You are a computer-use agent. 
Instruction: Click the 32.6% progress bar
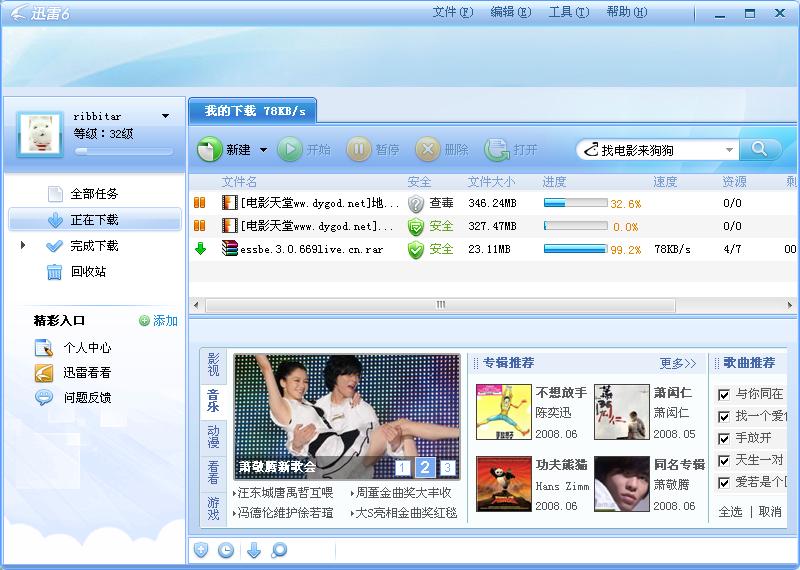tap(576, 203)
